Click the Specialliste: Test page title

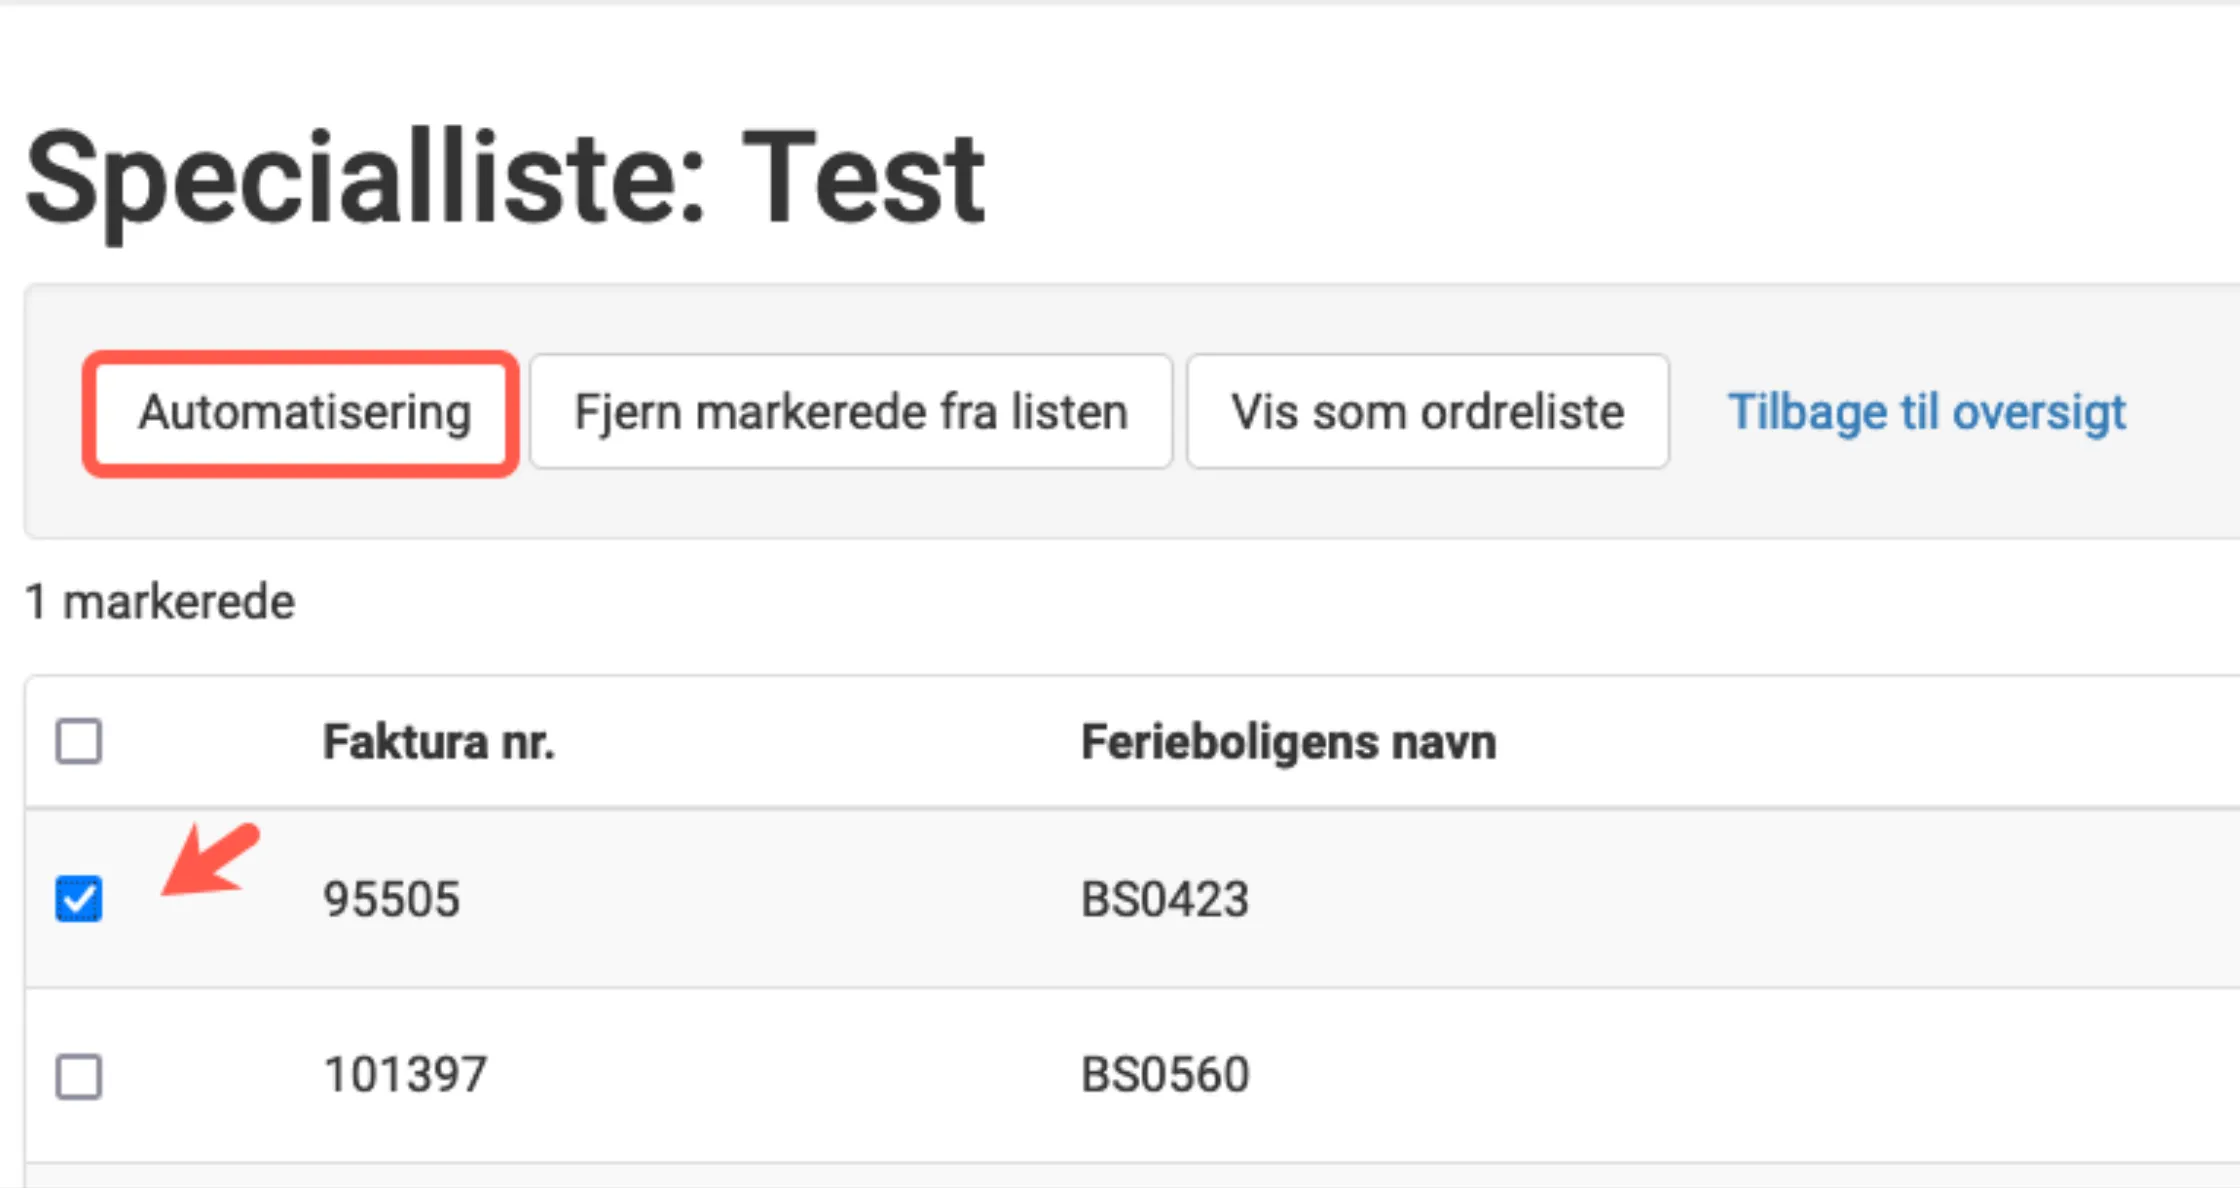click(x=506, y=176)
